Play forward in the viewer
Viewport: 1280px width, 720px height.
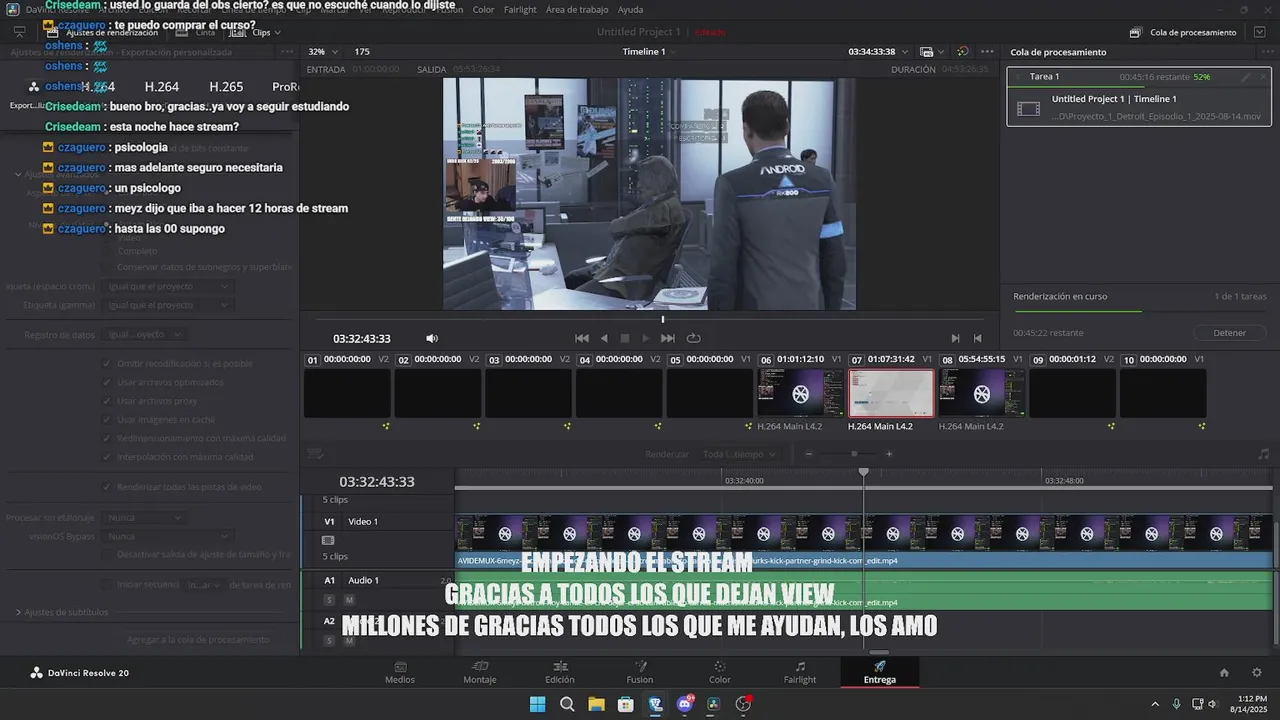pos(645,338)
